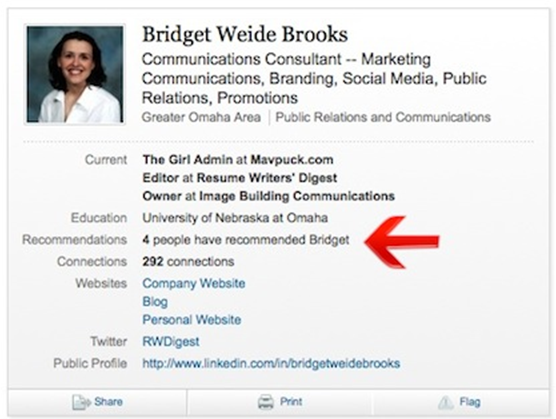Click the name Bridget Weide Brooks
Screen dimensions: 556x419
click(245, 34)
